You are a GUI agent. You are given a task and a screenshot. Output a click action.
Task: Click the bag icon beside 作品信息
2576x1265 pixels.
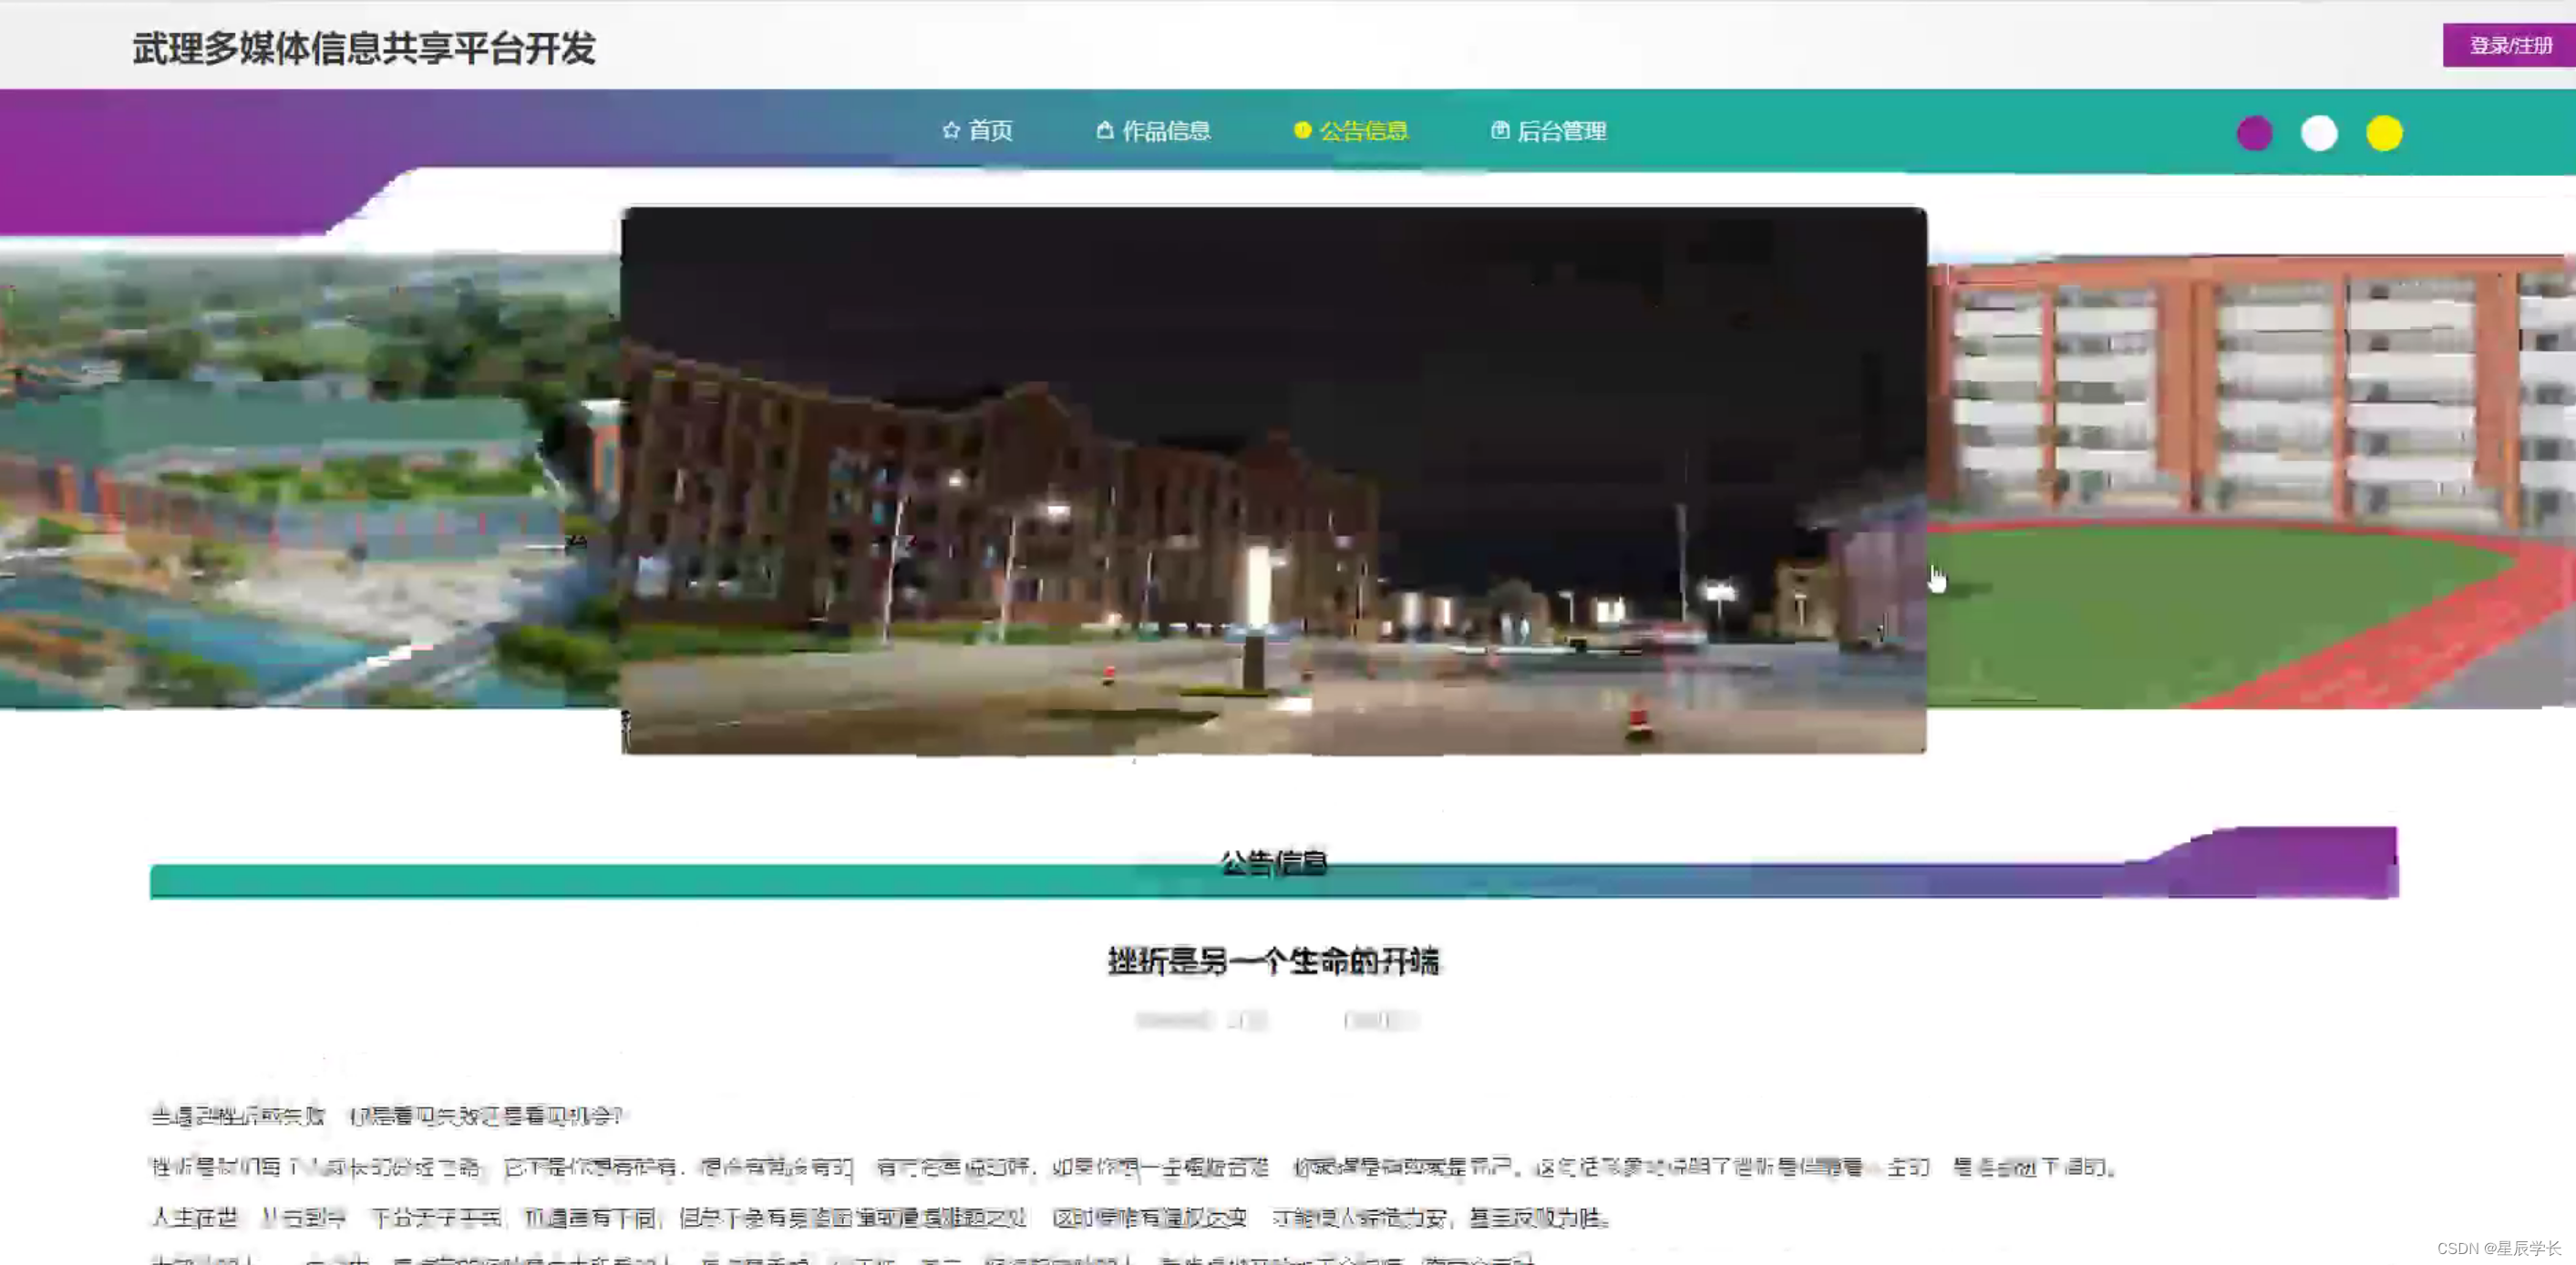(x=1104, y=130)
